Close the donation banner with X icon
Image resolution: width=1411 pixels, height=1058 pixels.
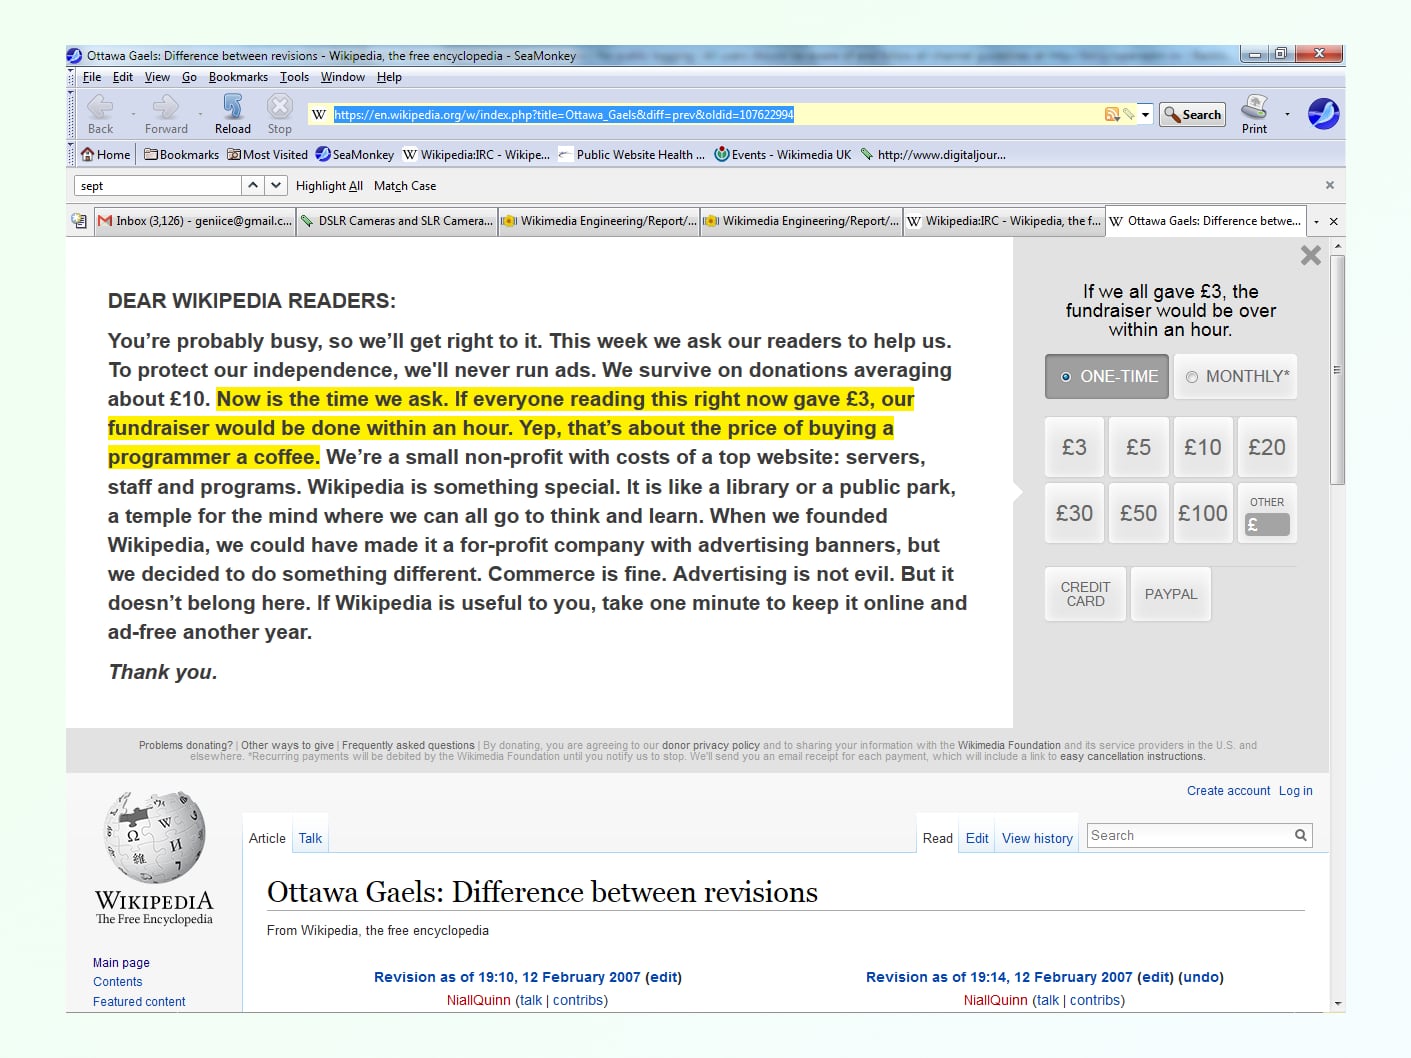1310,256
